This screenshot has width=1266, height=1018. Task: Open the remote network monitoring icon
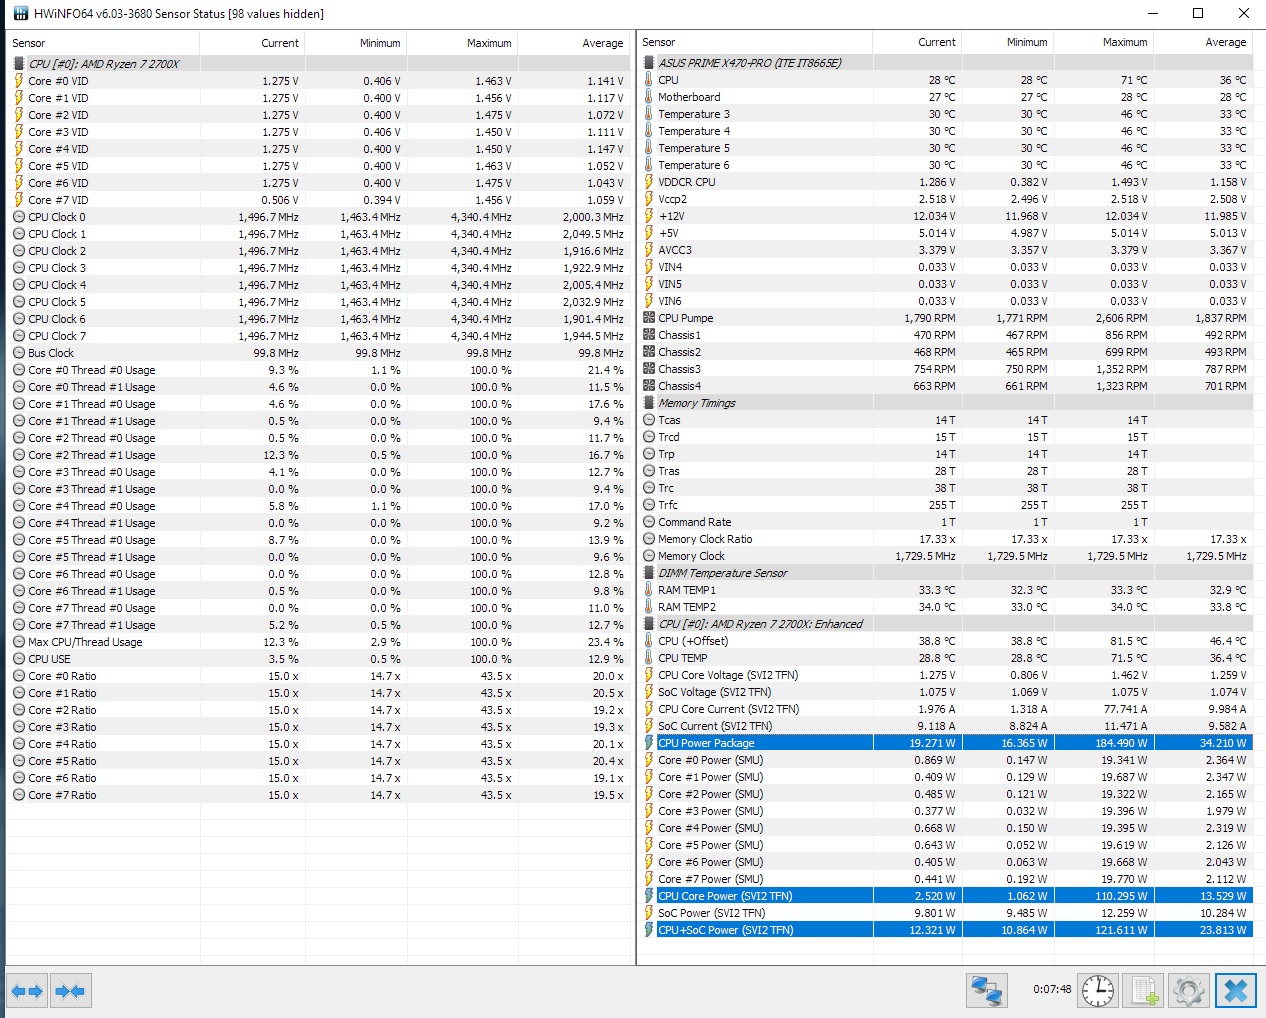[x=987, y=990]
